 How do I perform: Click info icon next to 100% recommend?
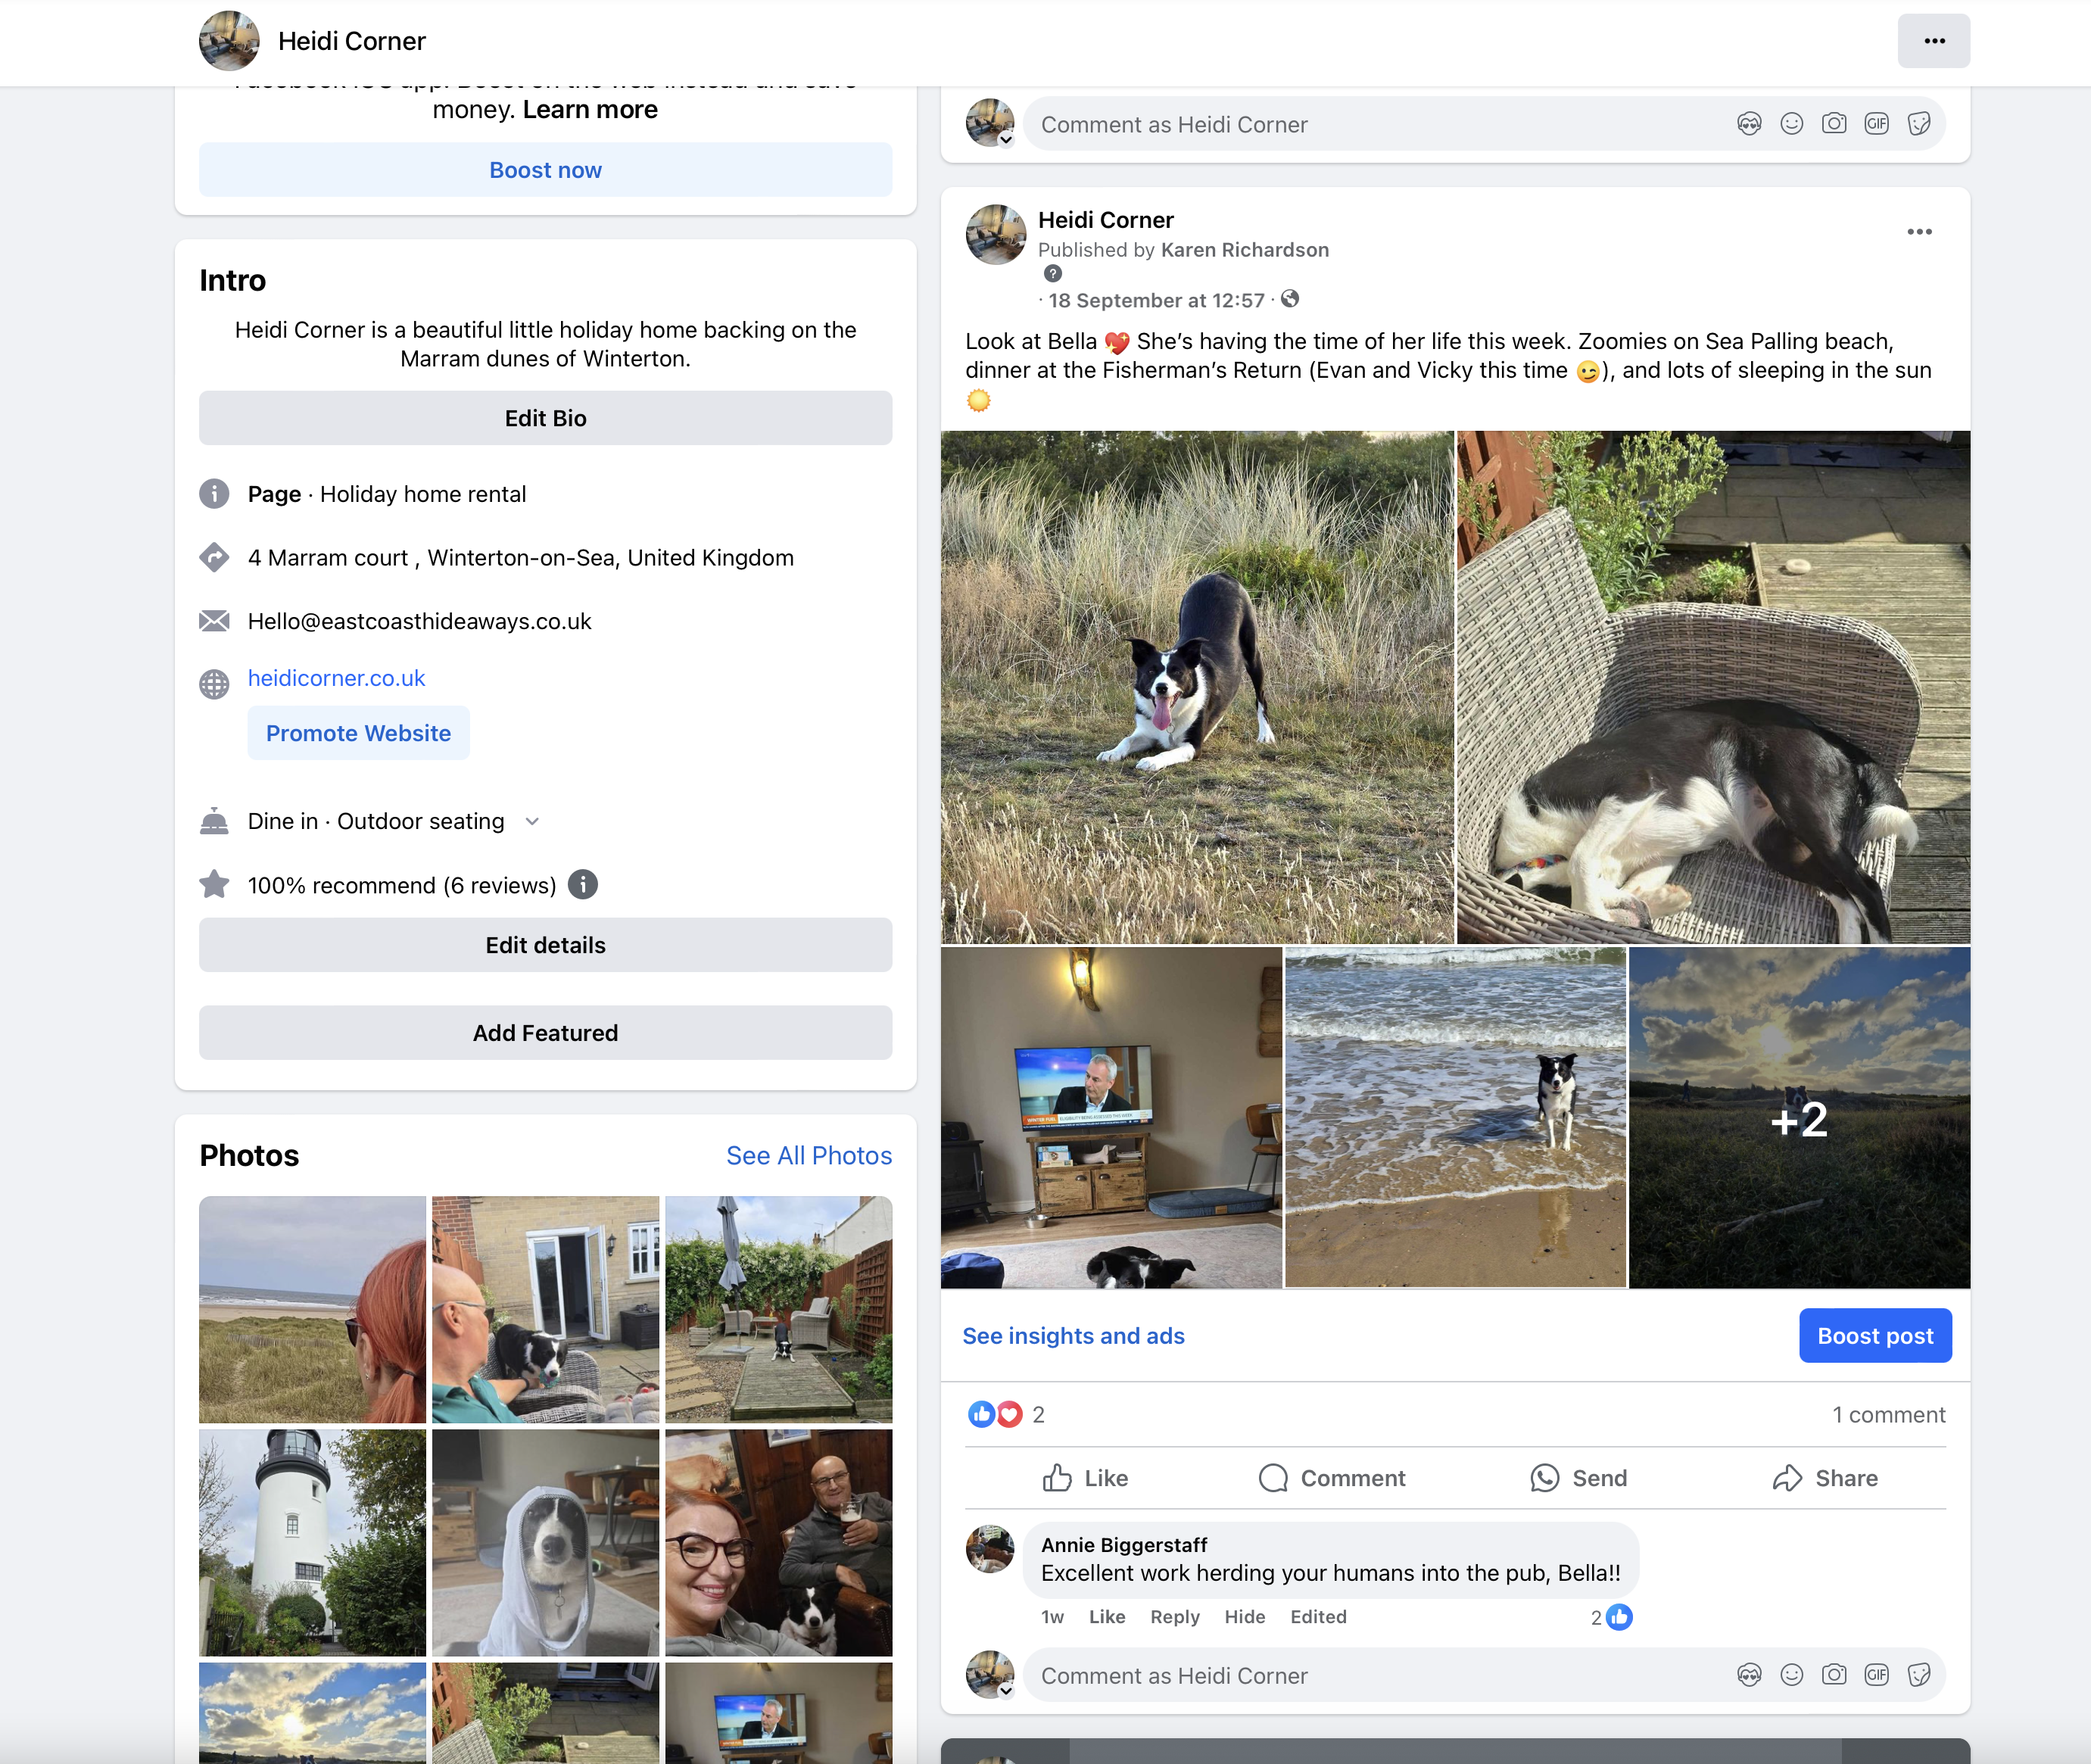click(582, 885)
